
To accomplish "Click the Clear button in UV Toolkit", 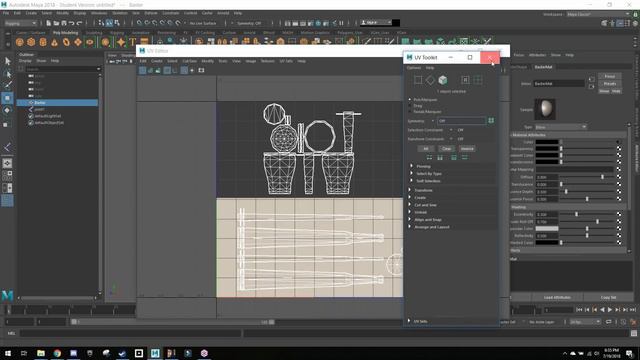I will click(x=447, y=149).
